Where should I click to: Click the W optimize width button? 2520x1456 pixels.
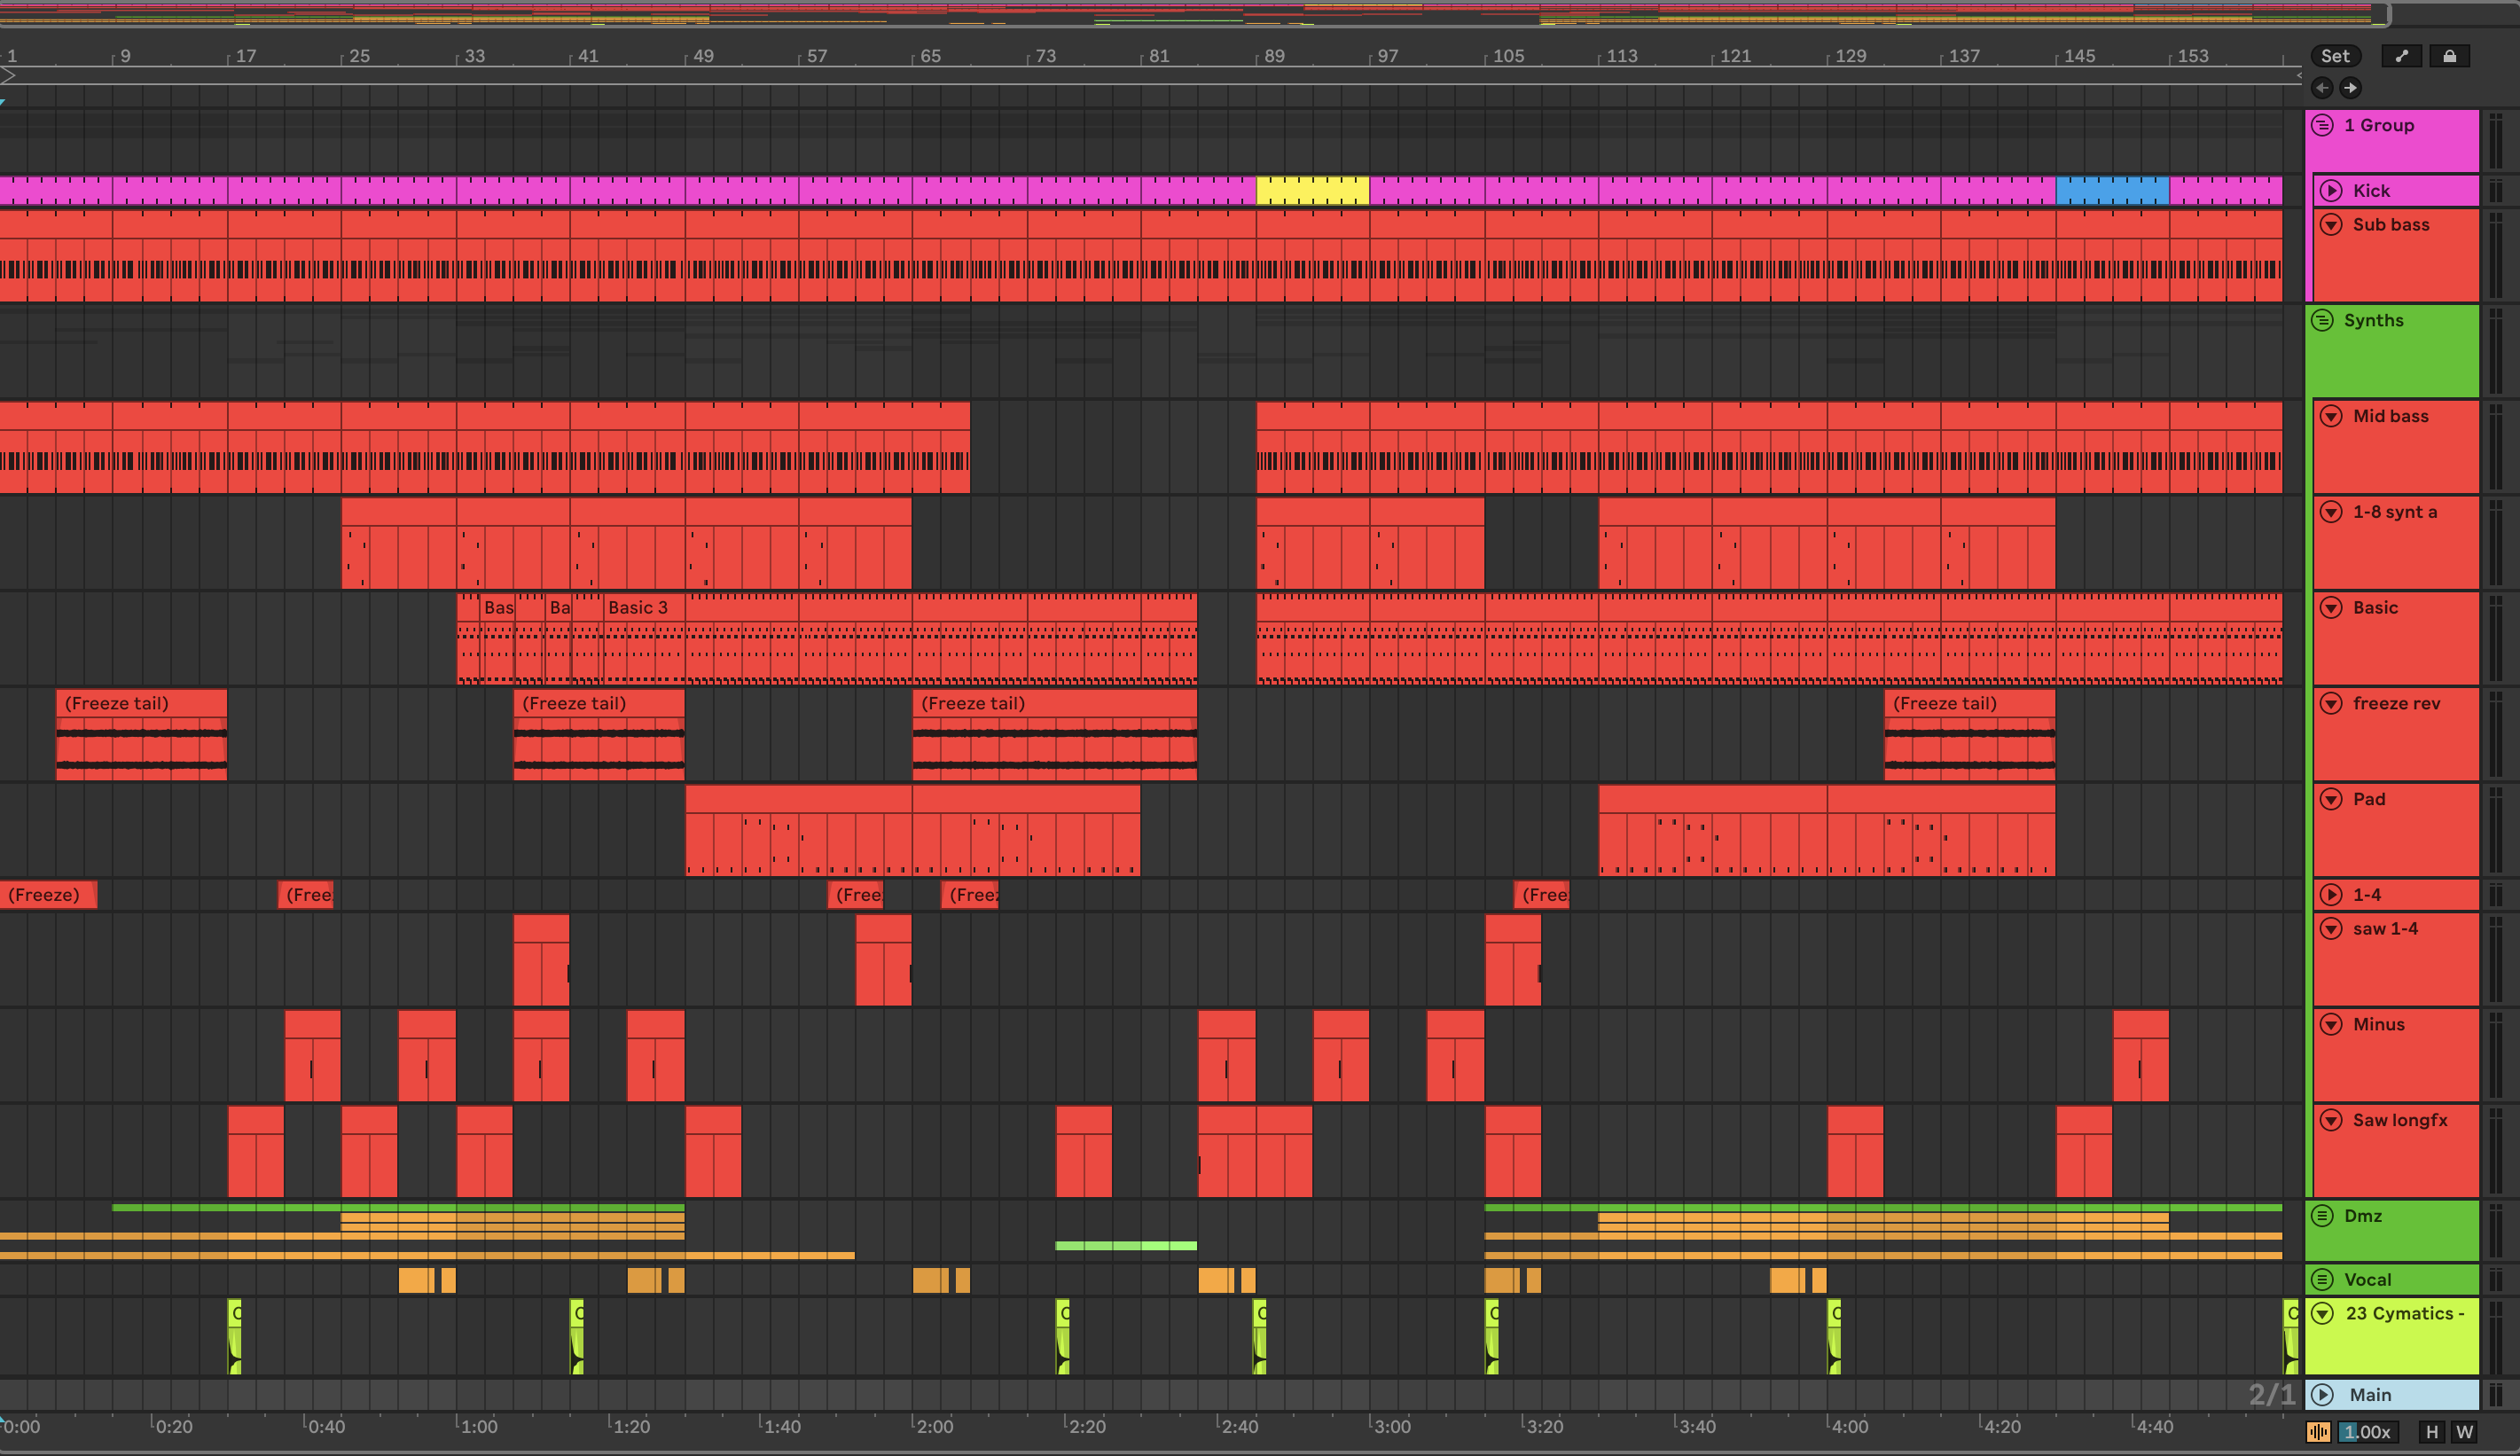tap(2464, 1432)
